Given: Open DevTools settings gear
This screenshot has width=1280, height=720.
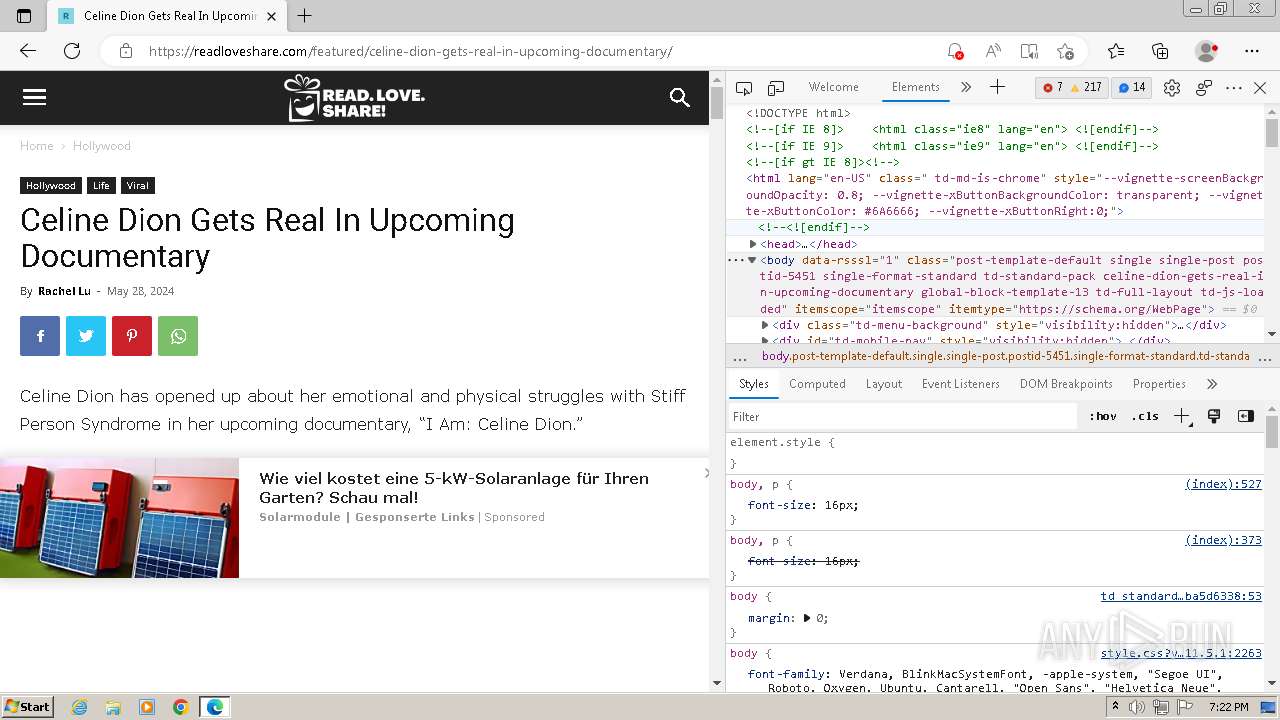Looking at the screenshot, I should click(x=1172, y=88).
